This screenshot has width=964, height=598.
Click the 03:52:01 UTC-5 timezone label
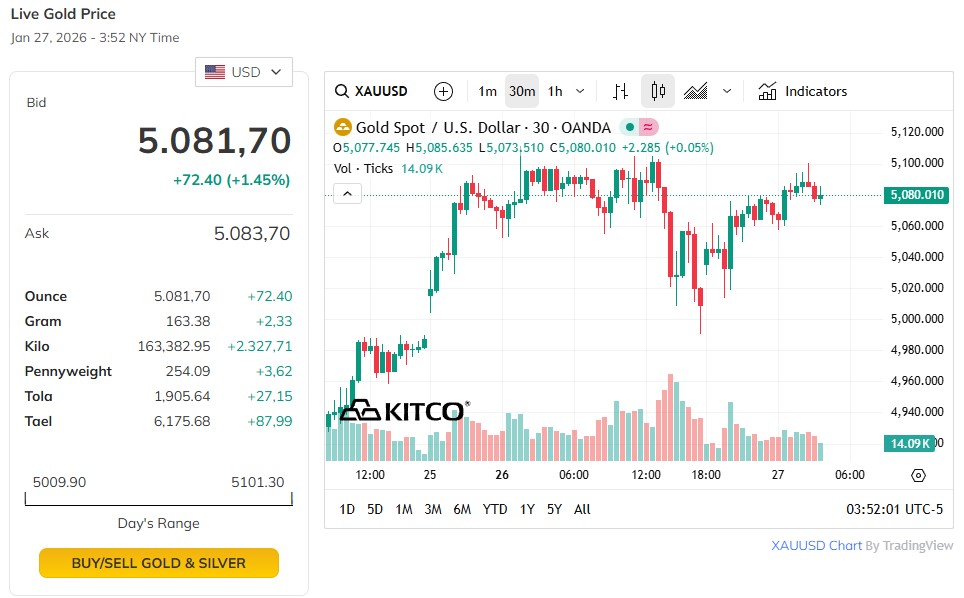coord(894,509)
